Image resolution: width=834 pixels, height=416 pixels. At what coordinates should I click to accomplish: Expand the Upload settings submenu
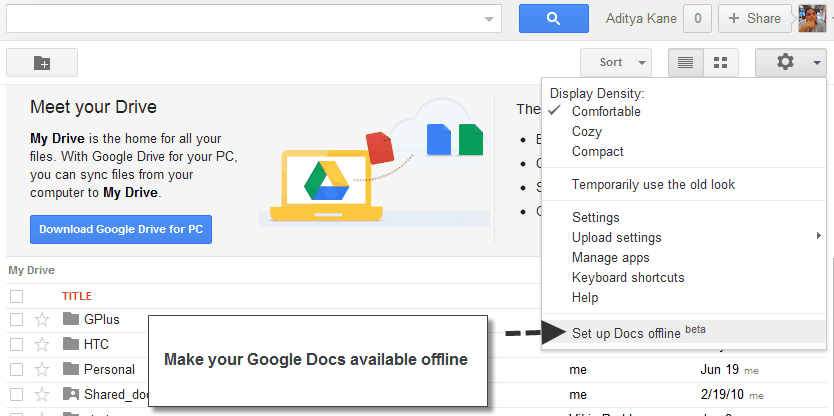[683, 237]
